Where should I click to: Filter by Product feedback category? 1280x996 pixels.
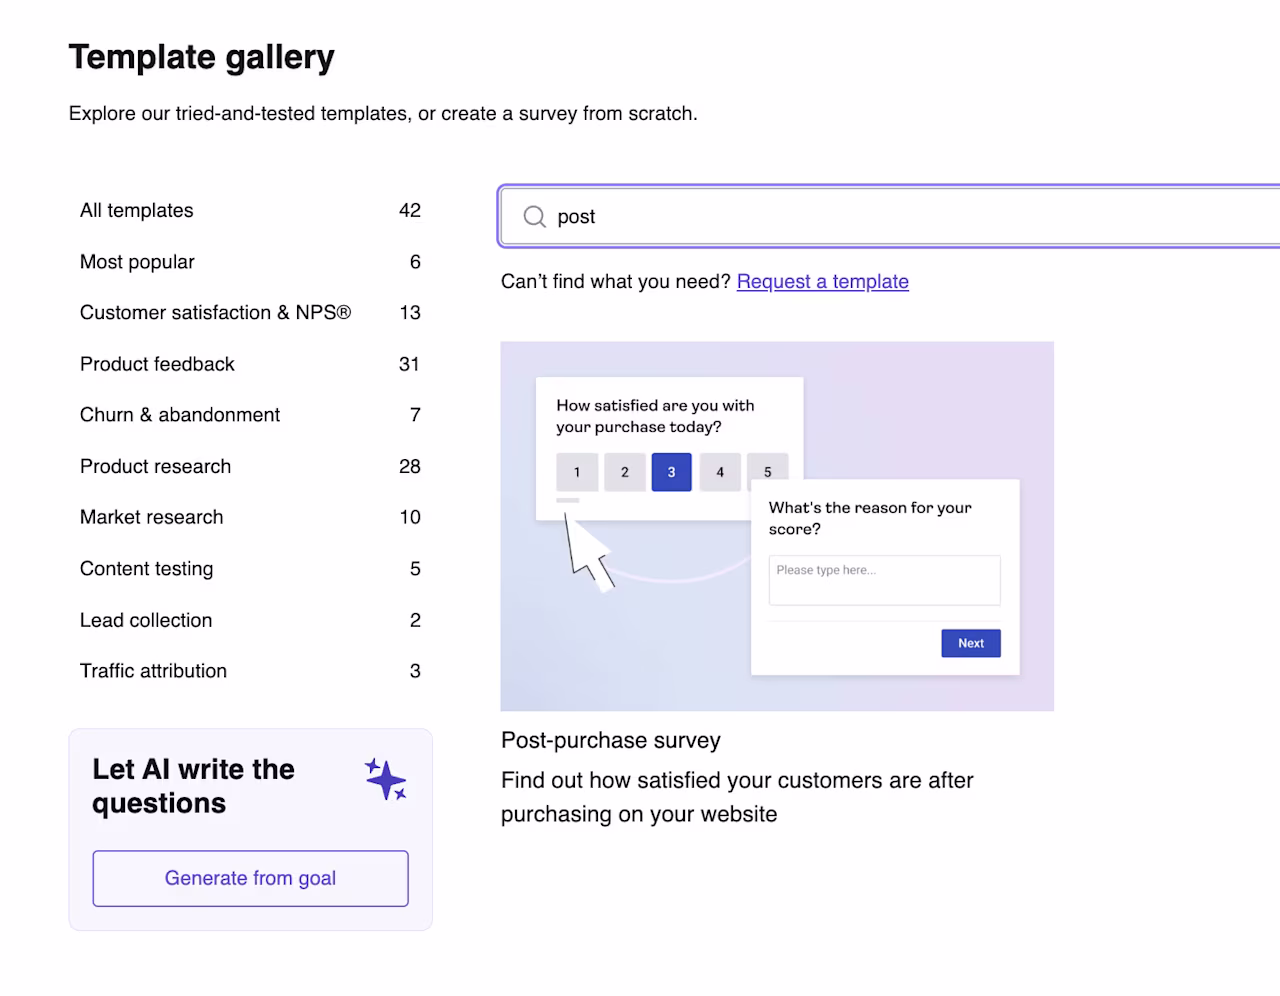pyautogui.click(x=250, y=364)
